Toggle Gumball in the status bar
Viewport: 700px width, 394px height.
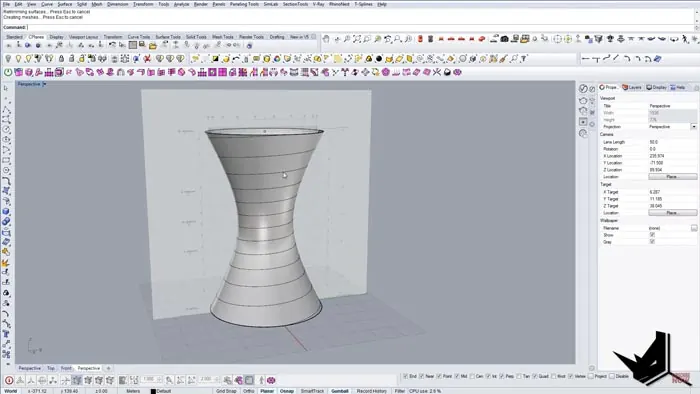[340, 391]
